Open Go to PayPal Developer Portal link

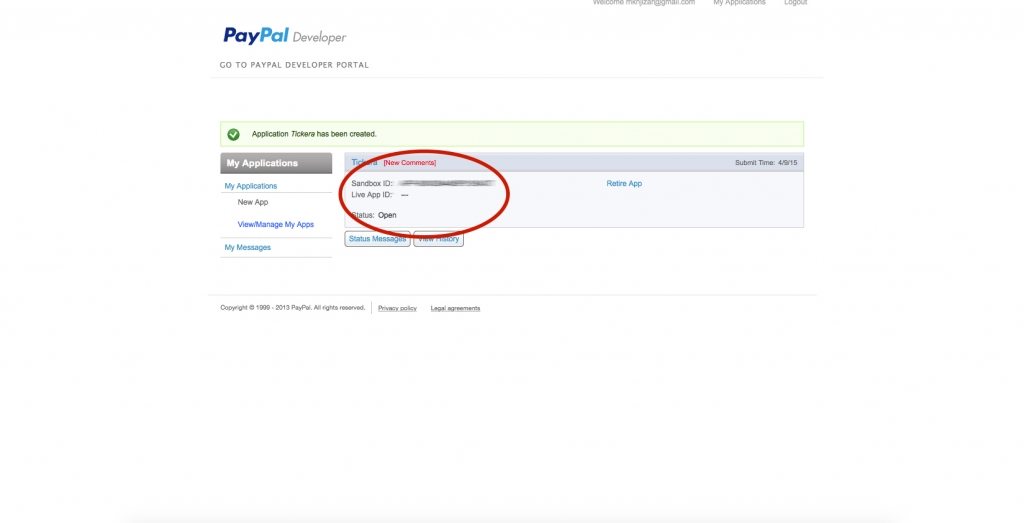pos(294,65)
